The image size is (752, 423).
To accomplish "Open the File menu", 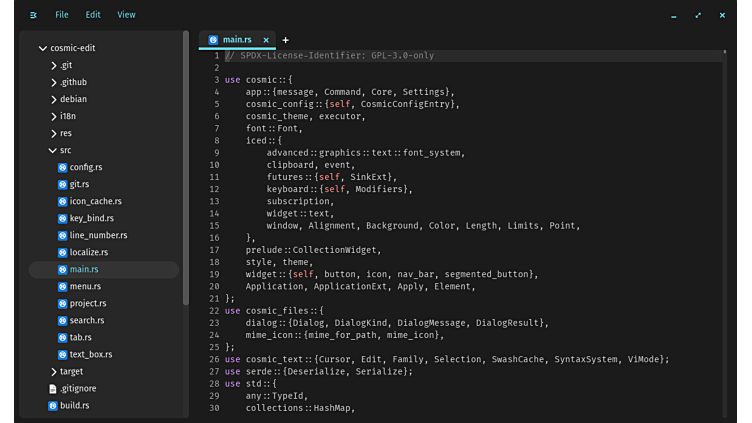I will coord(62,15).
